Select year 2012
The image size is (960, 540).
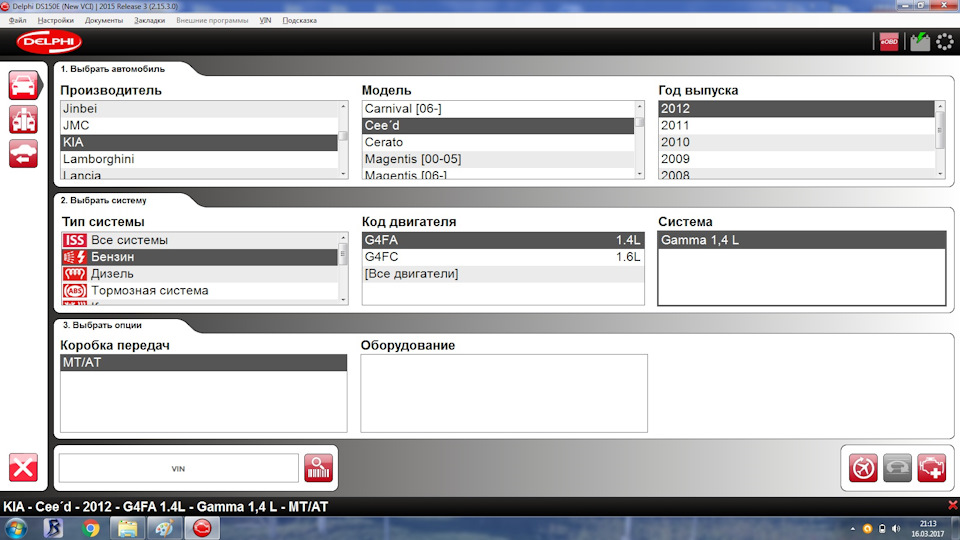click(x=797, y=108)
